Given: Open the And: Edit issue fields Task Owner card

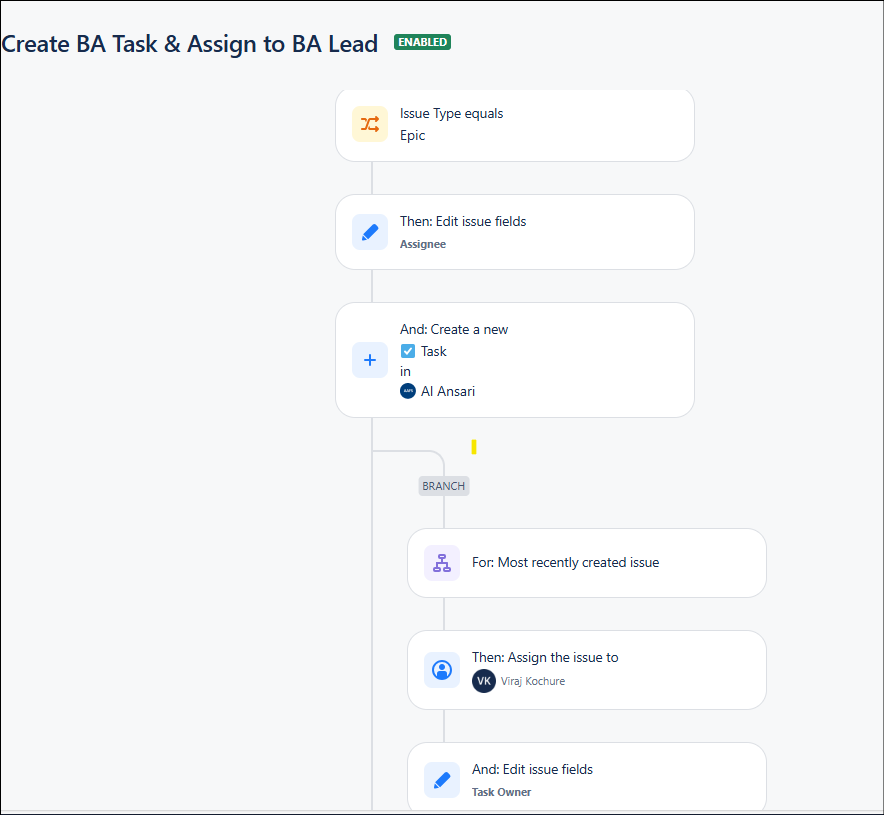Looking at the screenshot, I should pos(587,778).
